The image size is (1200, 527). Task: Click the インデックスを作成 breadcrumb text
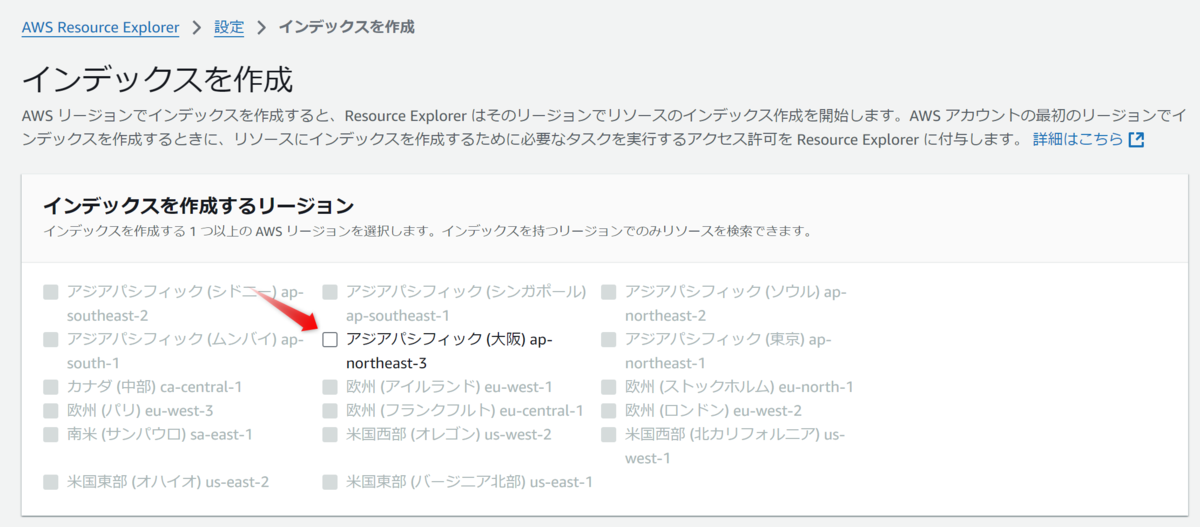[x=347, y=27]
